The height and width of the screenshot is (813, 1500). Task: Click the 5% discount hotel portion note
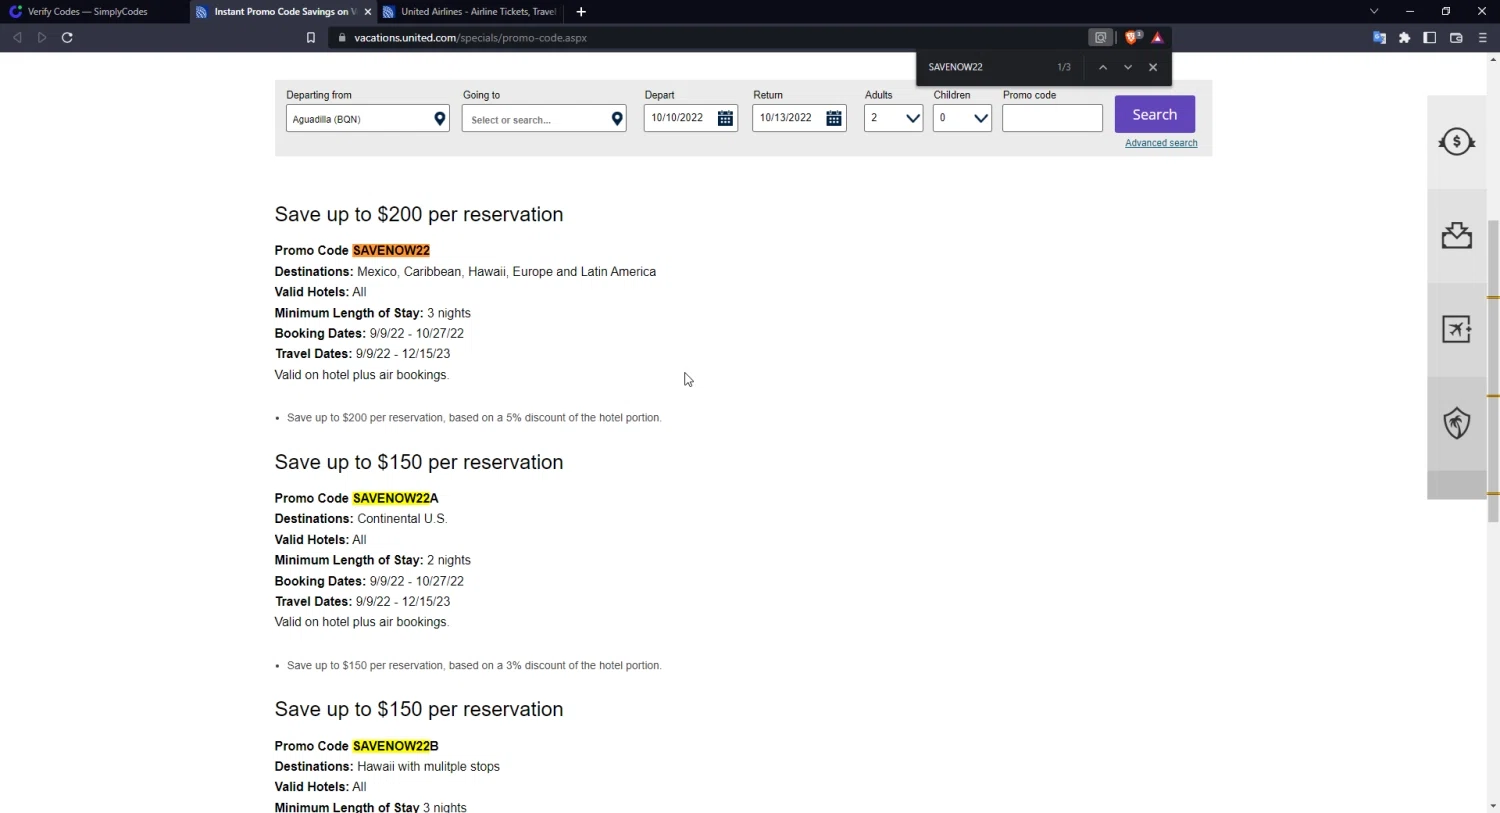pyautogui.click(x=474, y=418)
